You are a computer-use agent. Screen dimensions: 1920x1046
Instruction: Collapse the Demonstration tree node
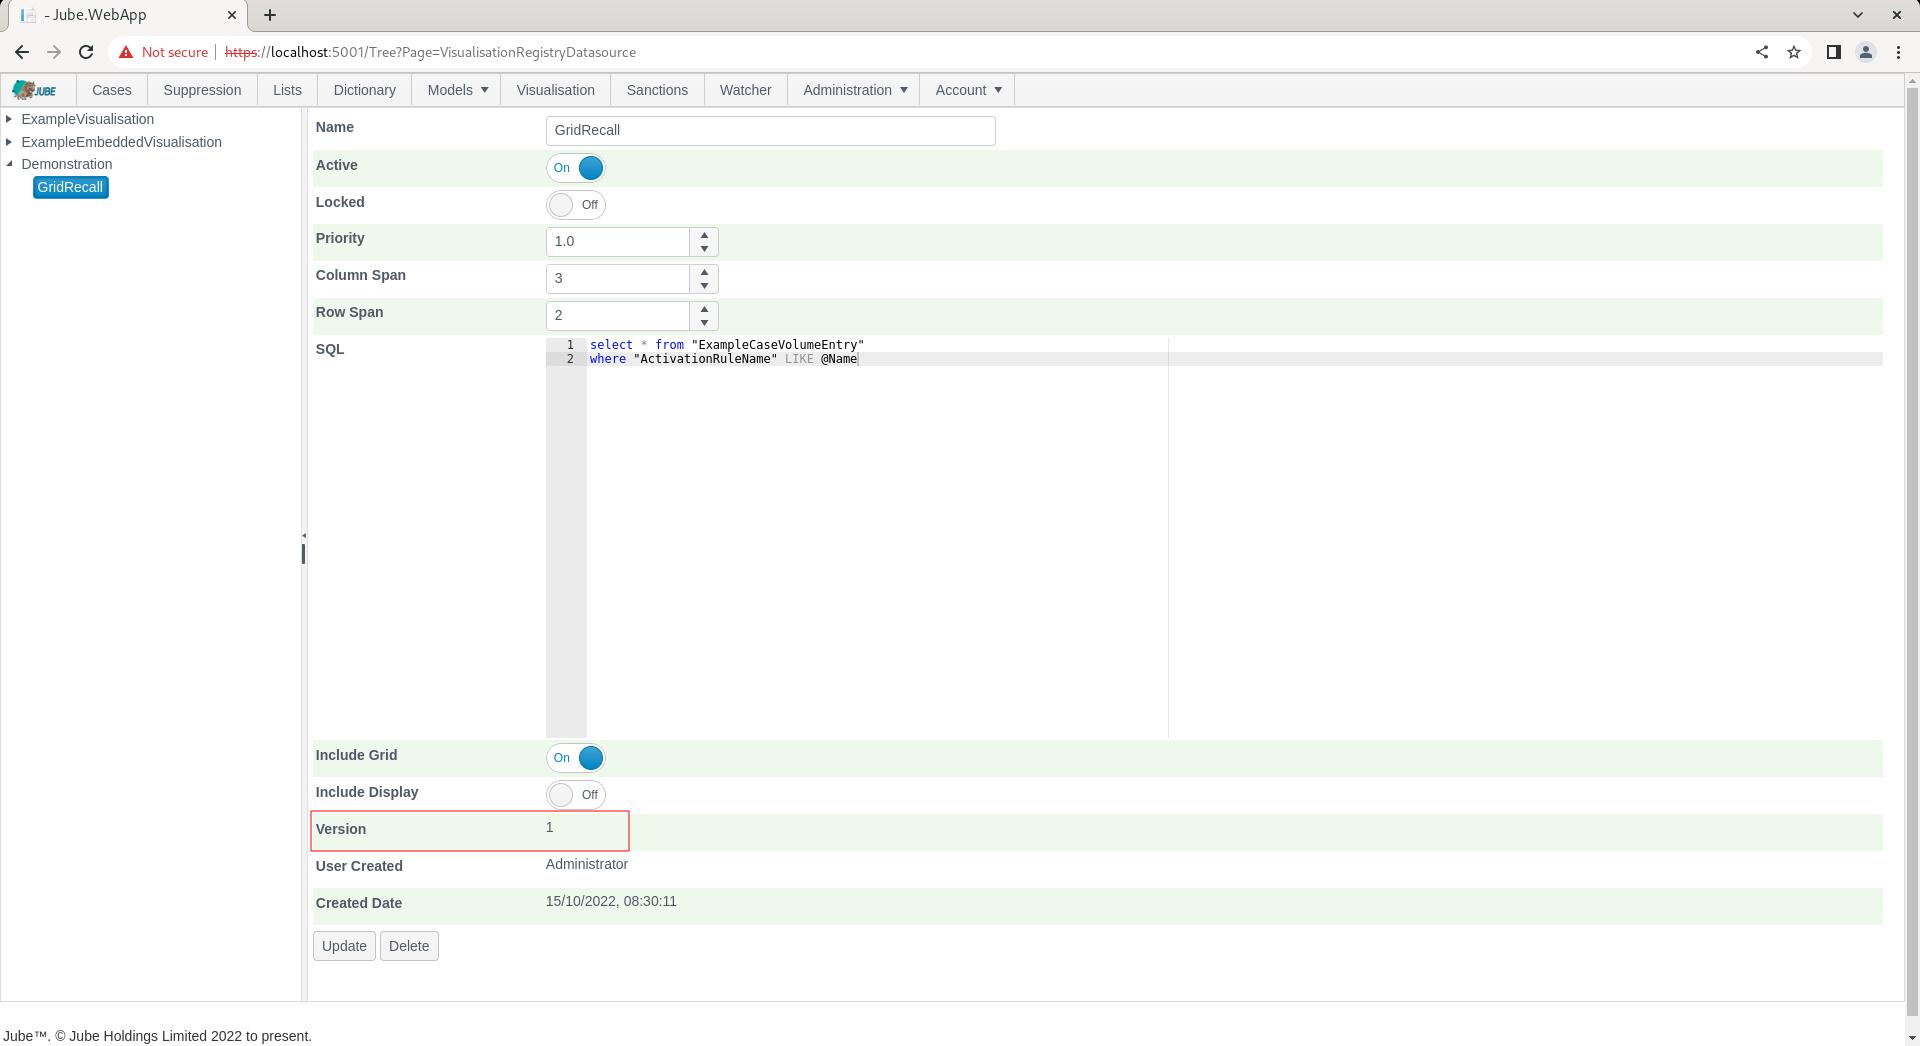pyautogui.click(x=9, y=164)
